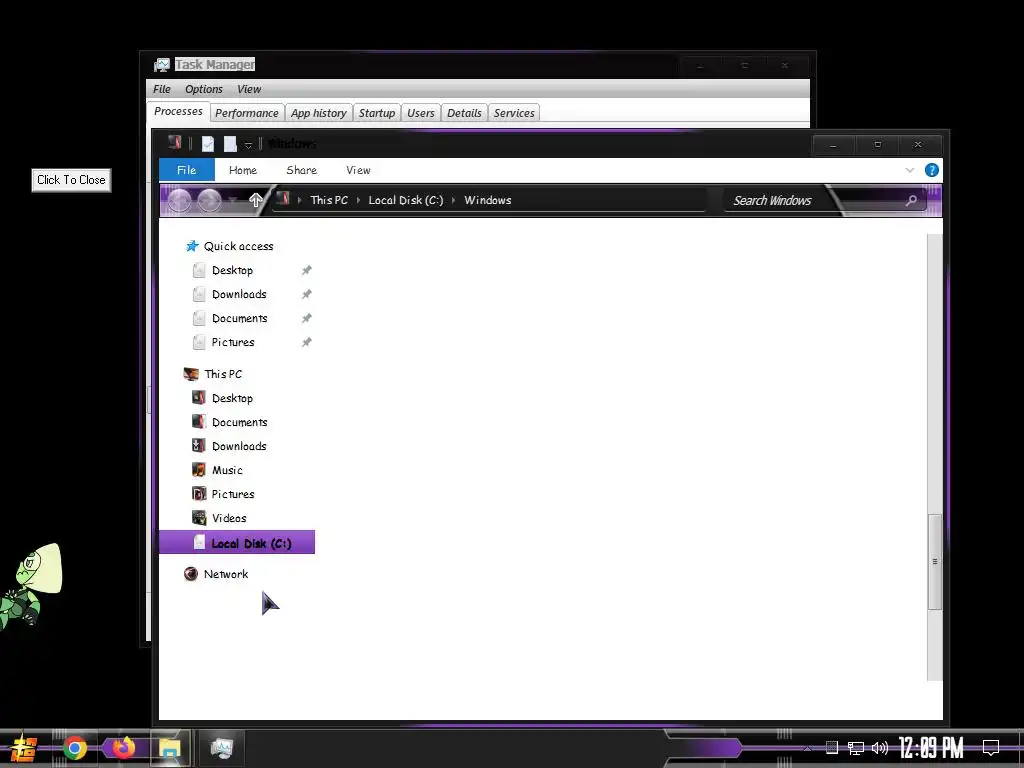Open the Share ribbon tab
1024x768 pixels.
[x=302, y=170]
